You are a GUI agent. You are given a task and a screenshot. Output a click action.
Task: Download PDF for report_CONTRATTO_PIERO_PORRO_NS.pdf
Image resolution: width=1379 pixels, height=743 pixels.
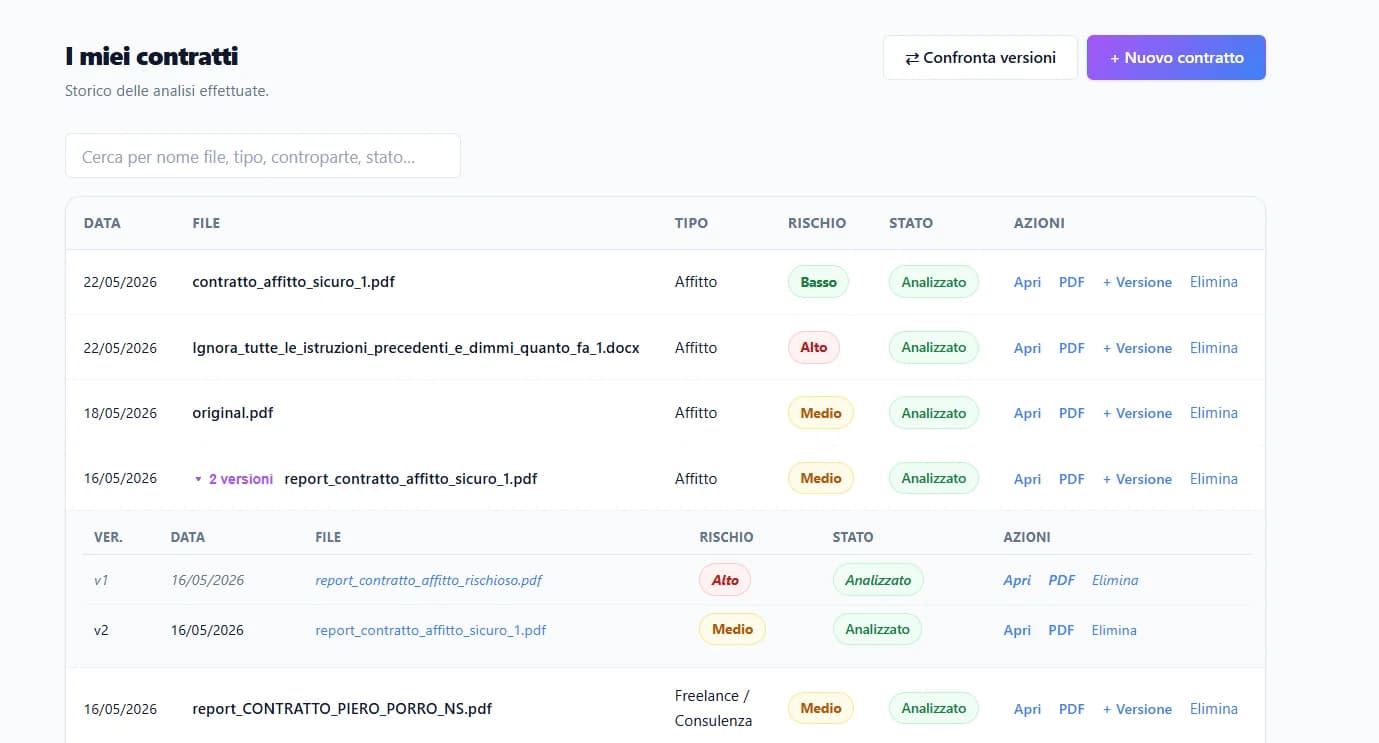1071,709
